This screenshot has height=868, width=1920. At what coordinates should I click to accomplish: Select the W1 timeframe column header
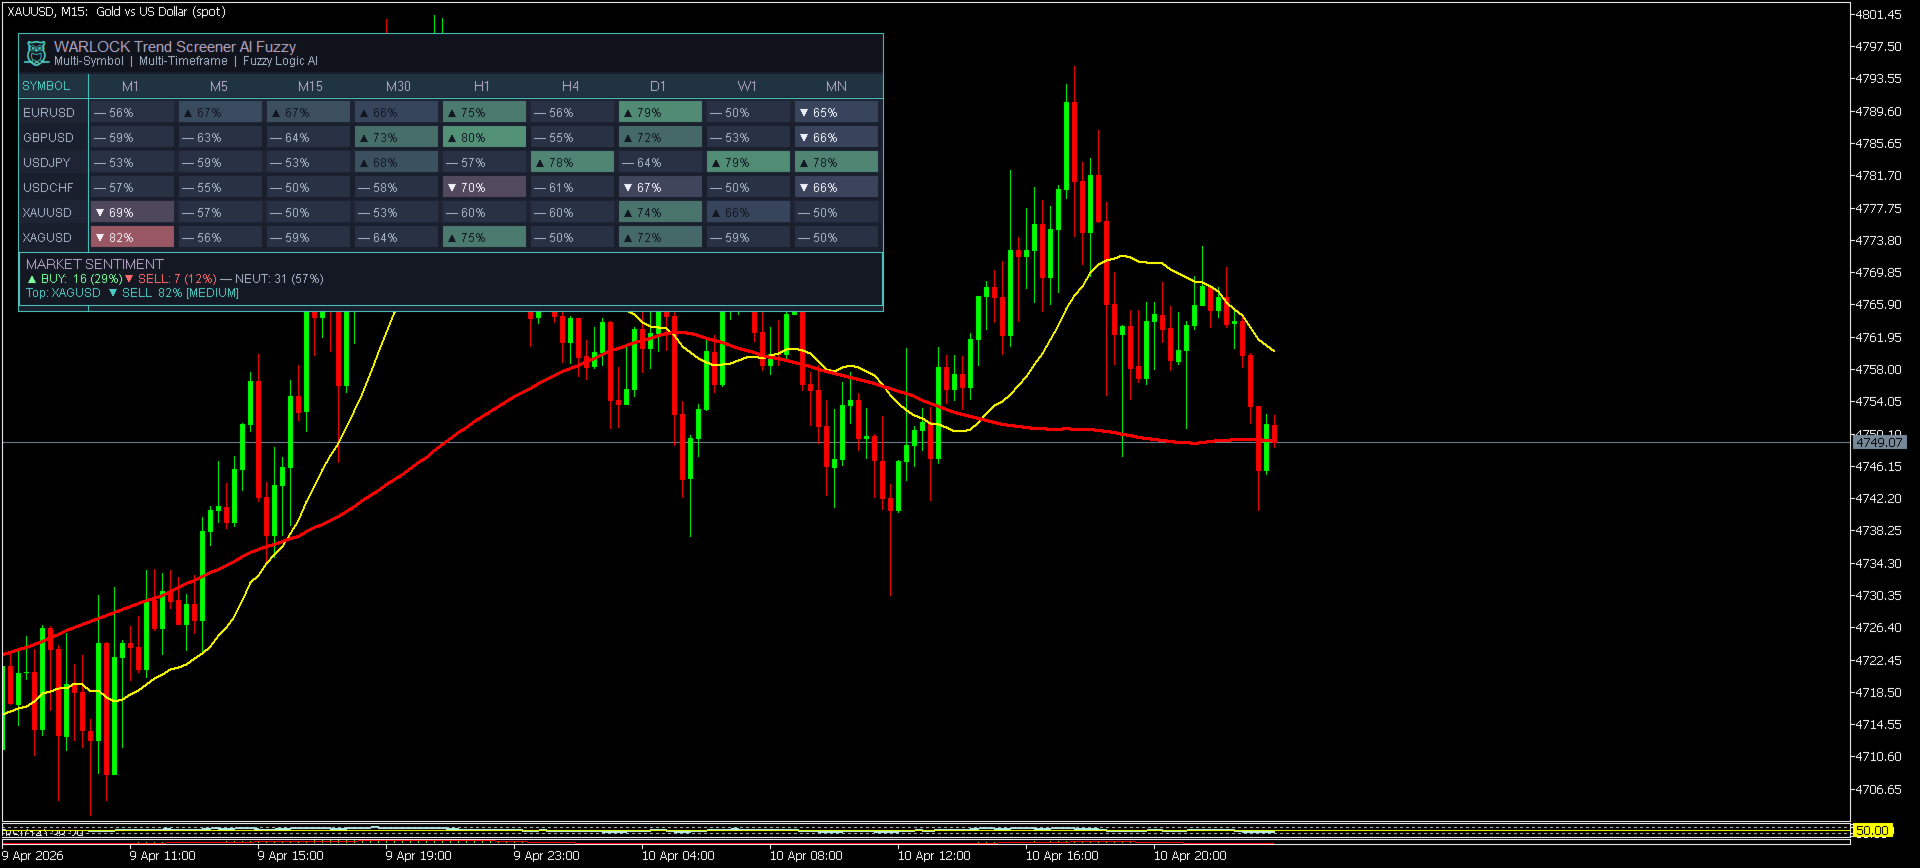(x=747, y=86)
